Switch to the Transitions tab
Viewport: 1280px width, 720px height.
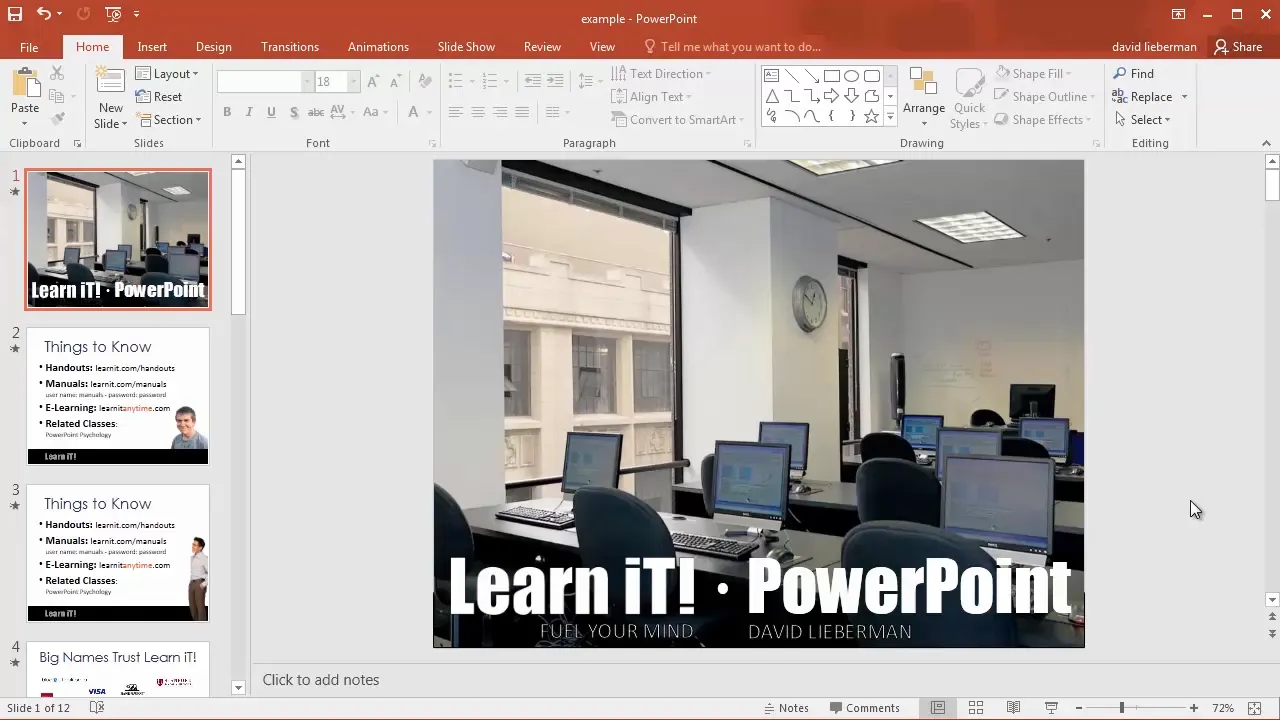coord(290,47)
